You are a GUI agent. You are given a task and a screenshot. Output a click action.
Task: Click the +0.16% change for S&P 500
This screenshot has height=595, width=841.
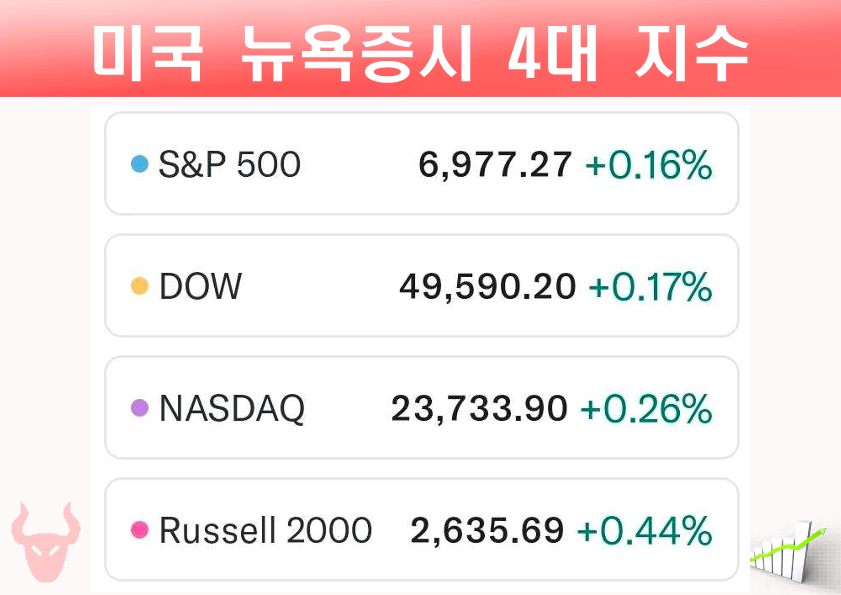[x=648, y=164]
